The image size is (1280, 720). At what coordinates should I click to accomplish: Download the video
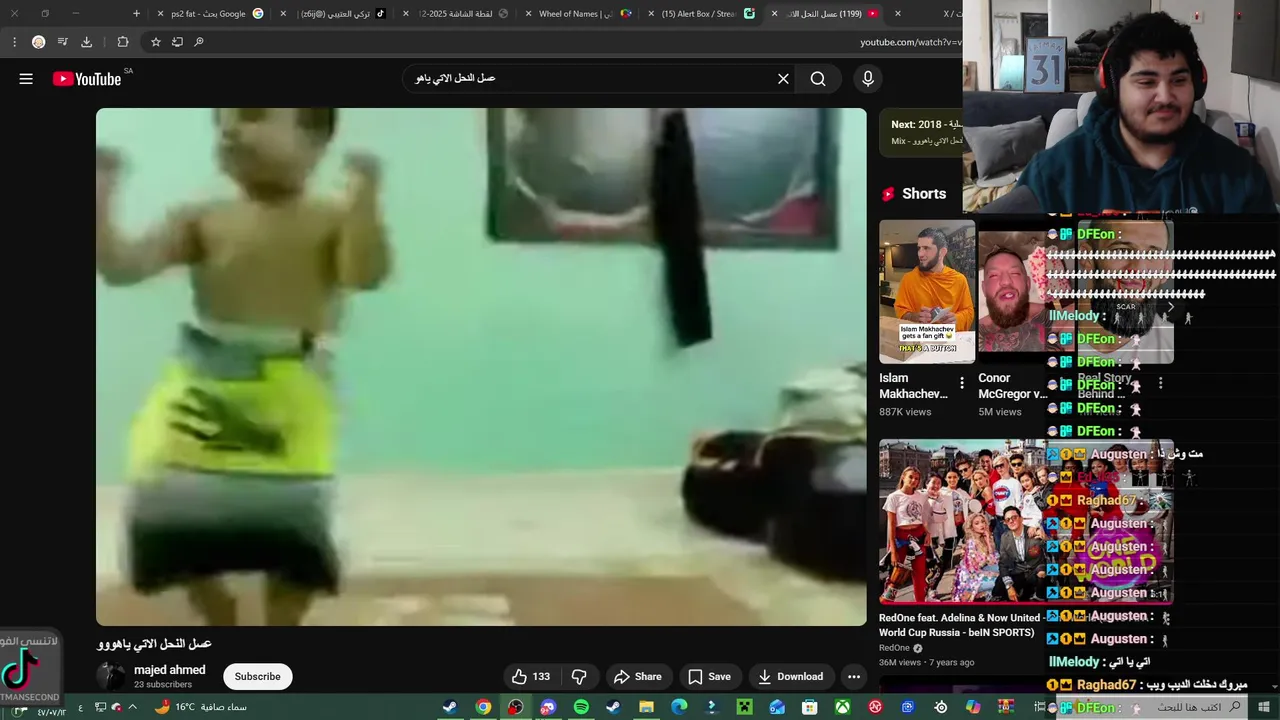[790, 677]
